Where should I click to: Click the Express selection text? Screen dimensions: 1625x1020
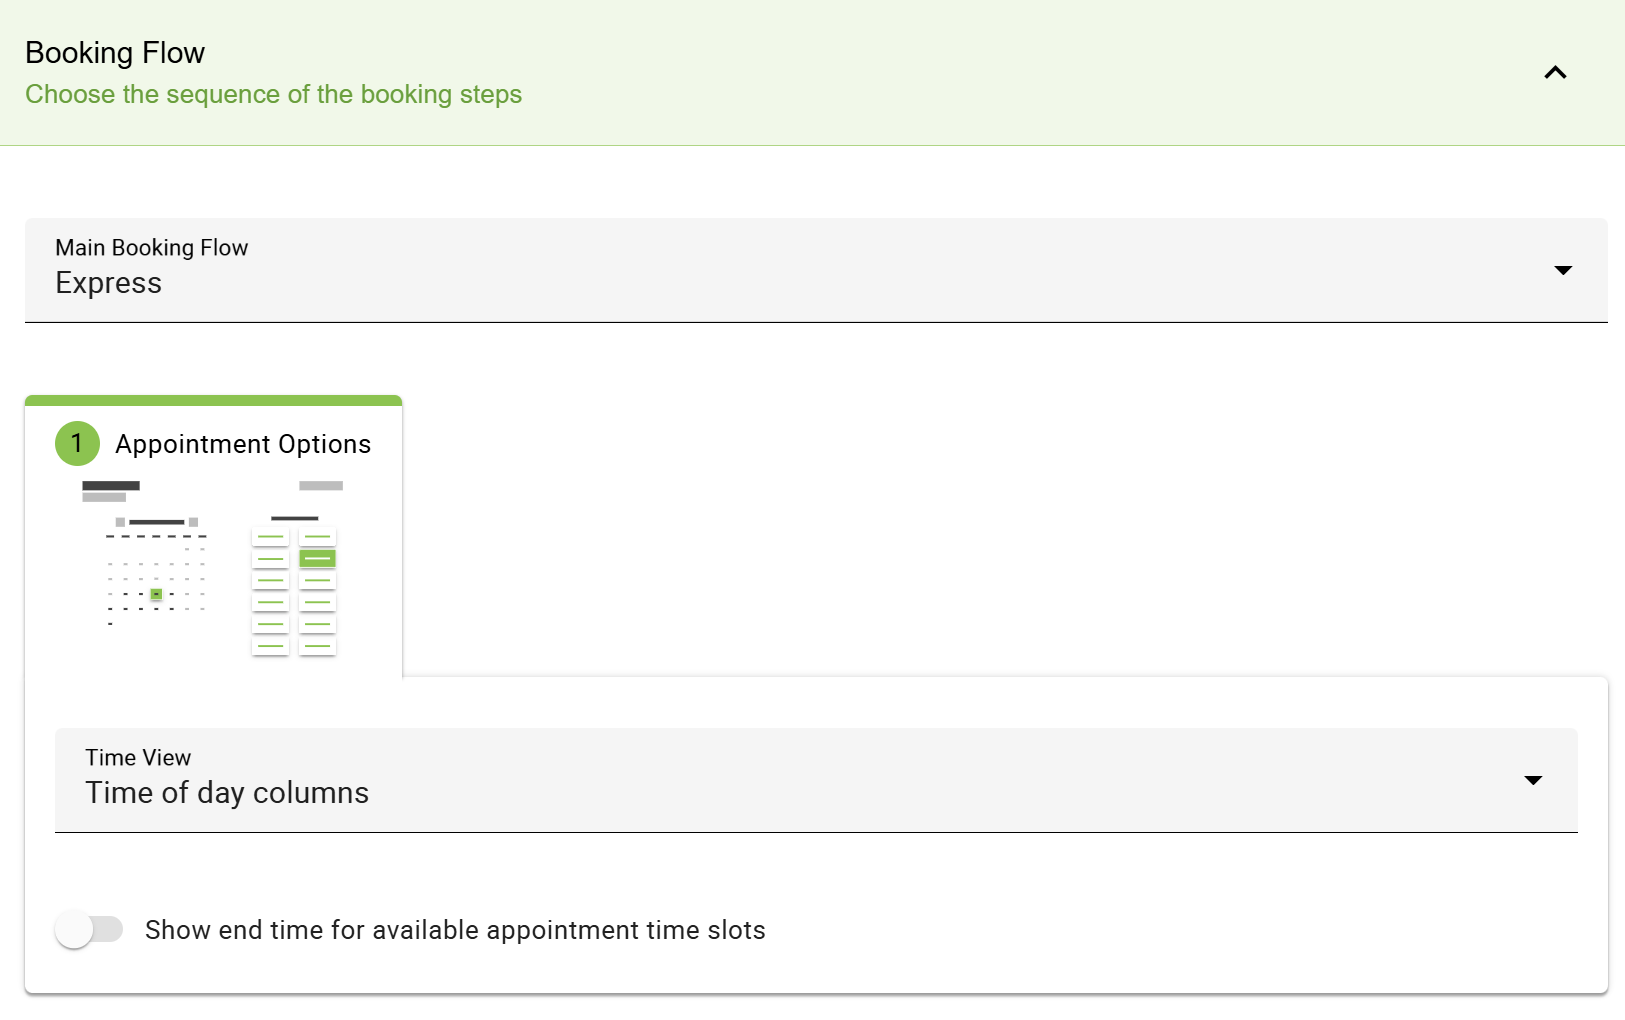[x=108, y=283]
